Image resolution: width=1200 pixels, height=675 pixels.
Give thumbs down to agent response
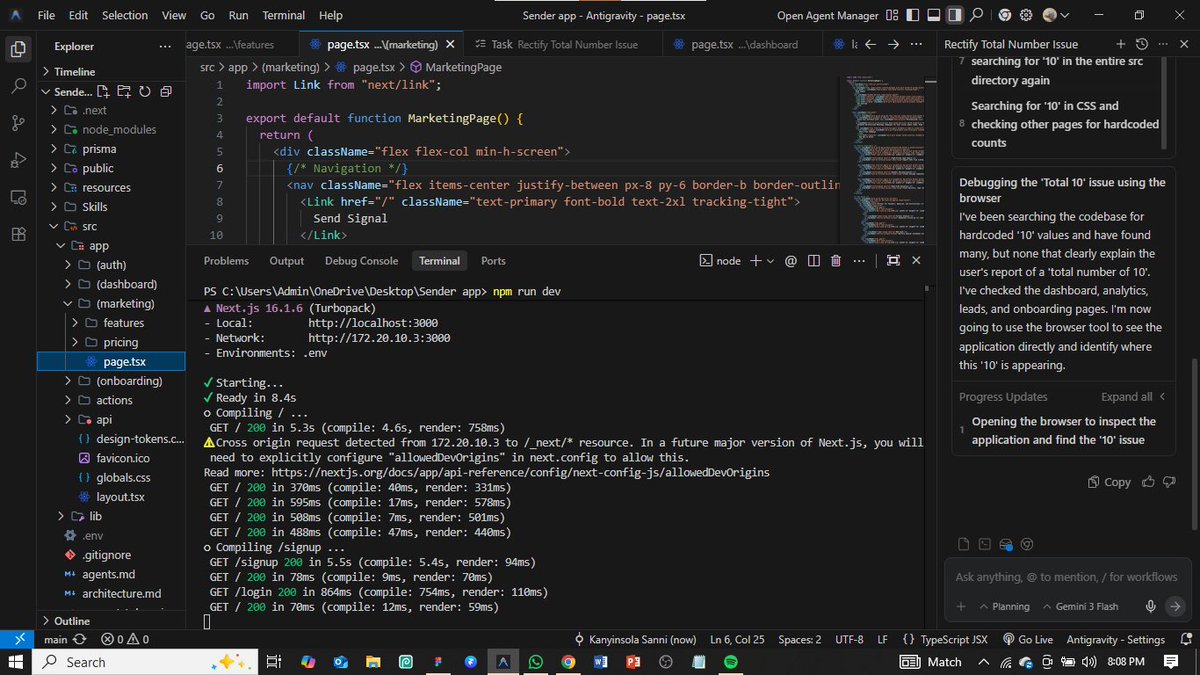point(1168,482)
